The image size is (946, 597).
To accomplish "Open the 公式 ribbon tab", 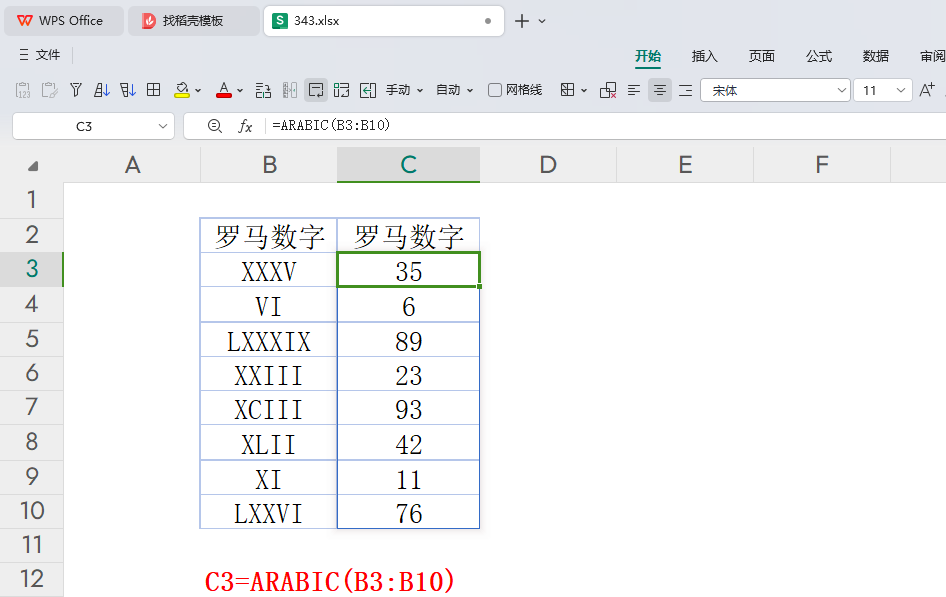I will pos(819,56).
